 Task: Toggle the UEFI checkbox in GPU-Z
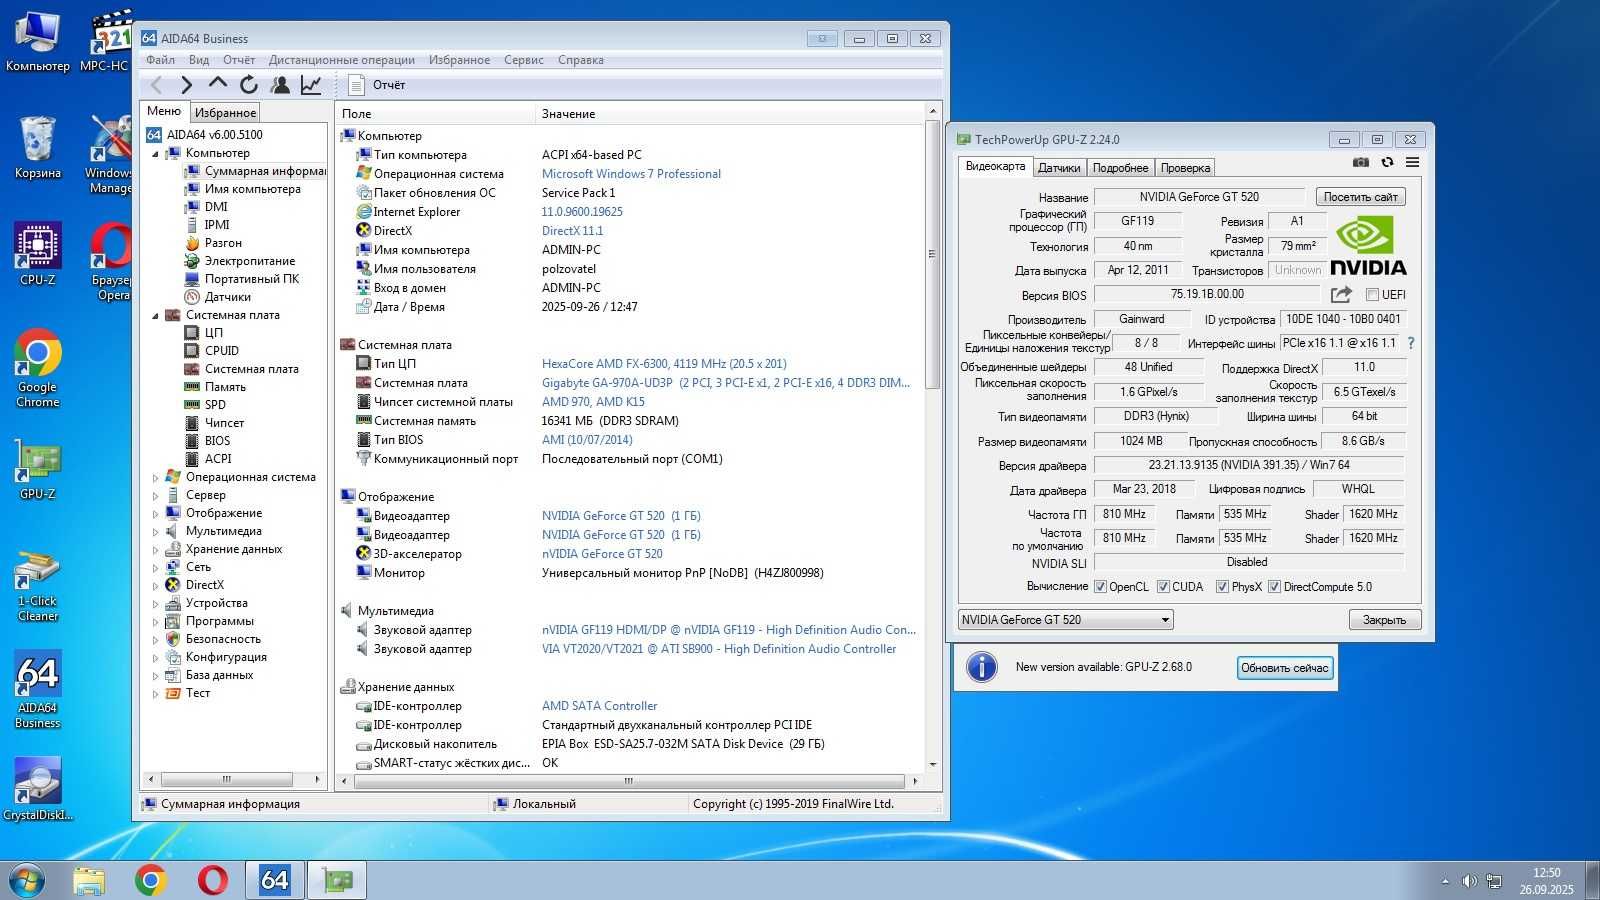[1373, 295]
